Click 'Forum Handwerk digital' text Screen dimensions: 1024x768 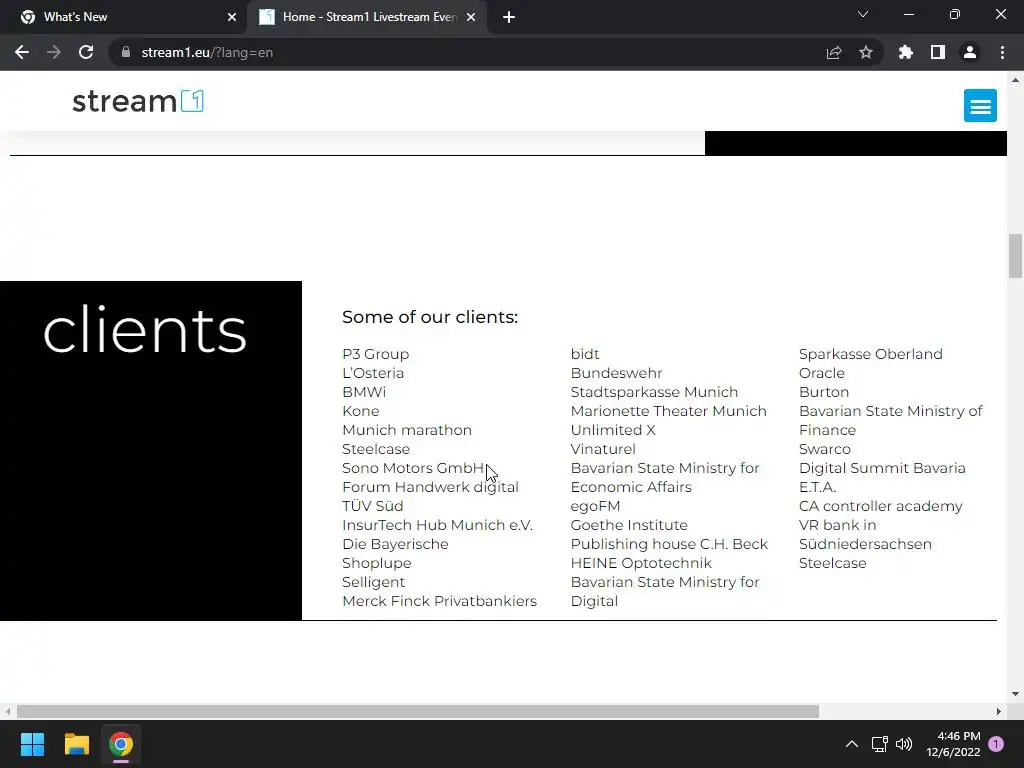point(430,487)
